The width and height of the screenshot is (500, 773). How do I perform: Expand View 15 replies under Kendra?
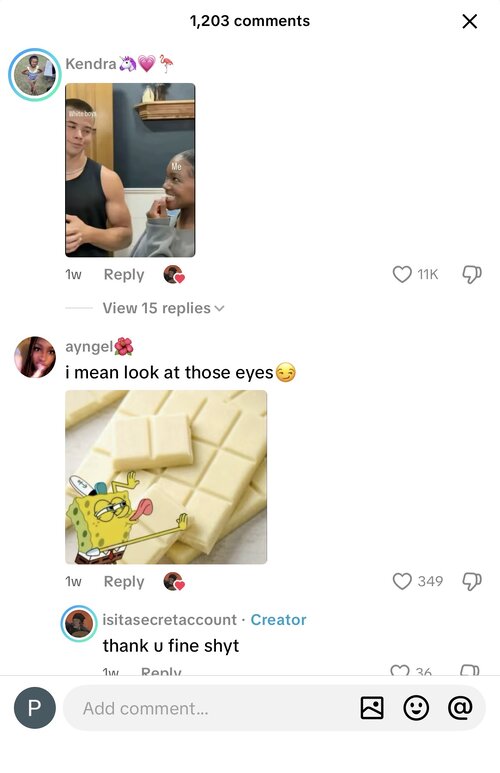(x=156, y=308)
